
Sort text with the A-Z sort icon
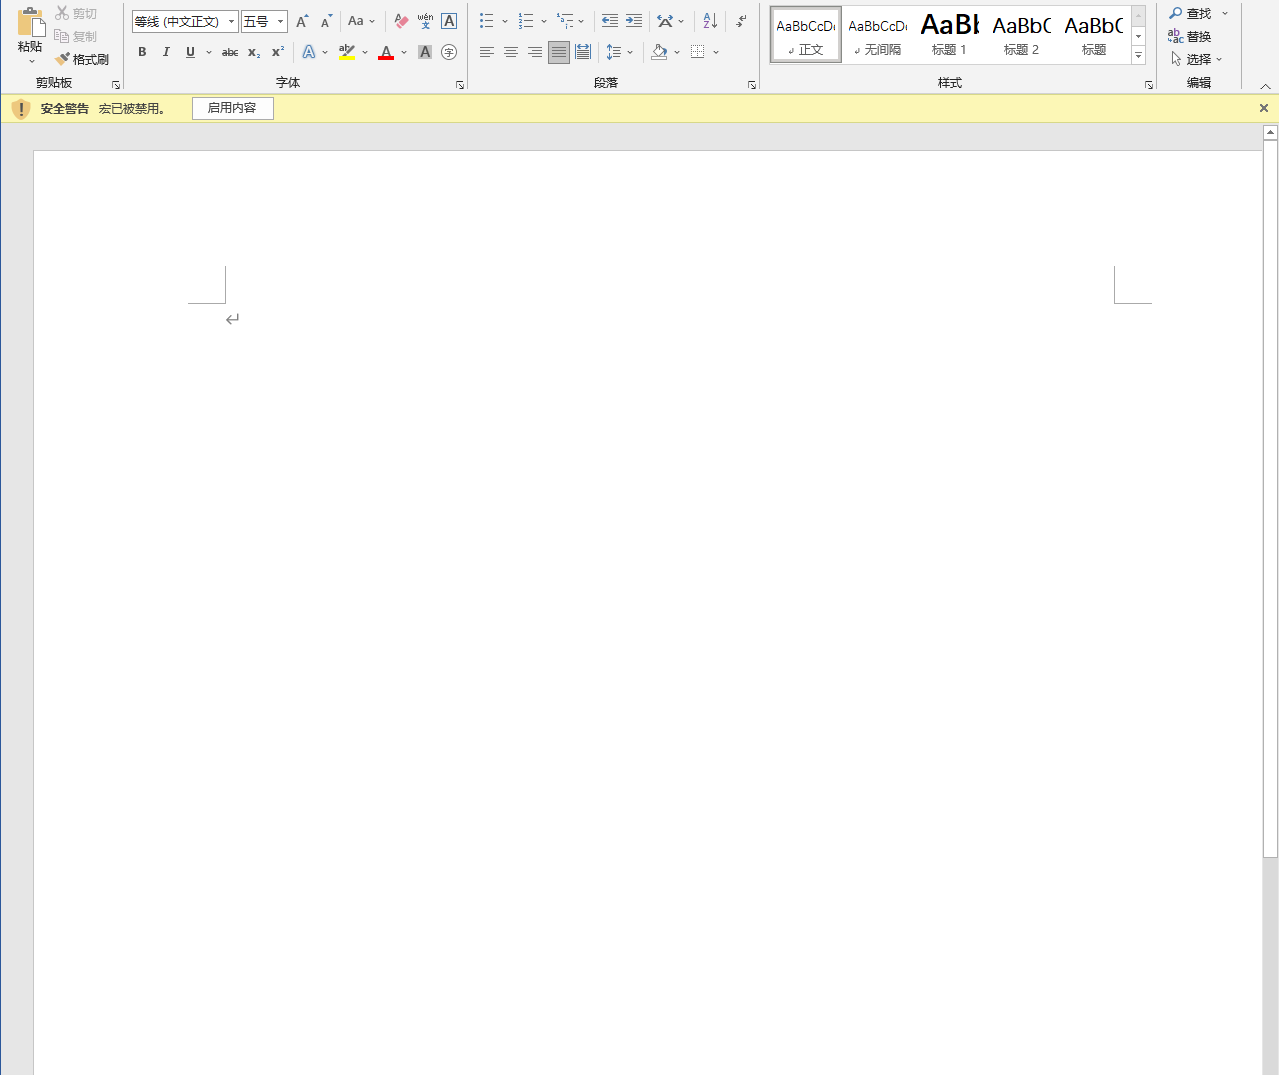click(710, 21)
